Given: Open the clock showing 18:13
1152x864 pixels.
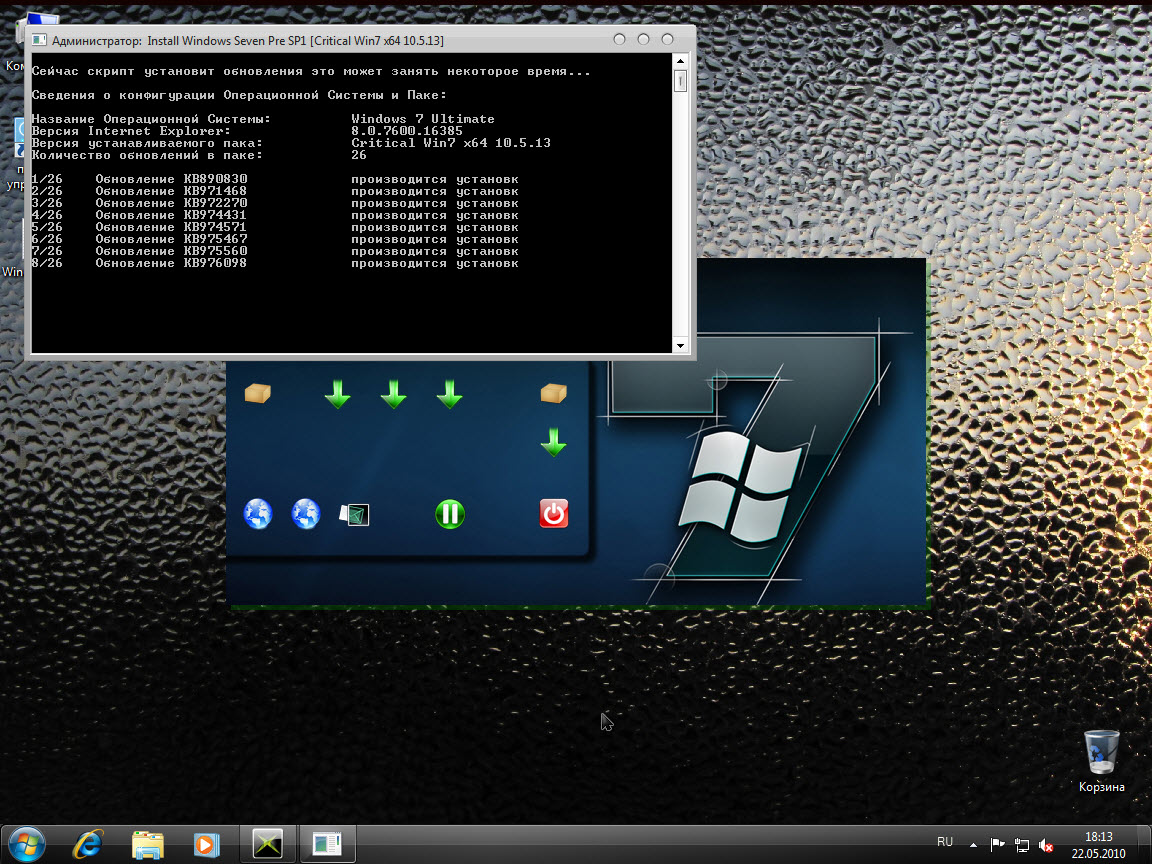Looking at the screenshot, I should coord(1099,844).
